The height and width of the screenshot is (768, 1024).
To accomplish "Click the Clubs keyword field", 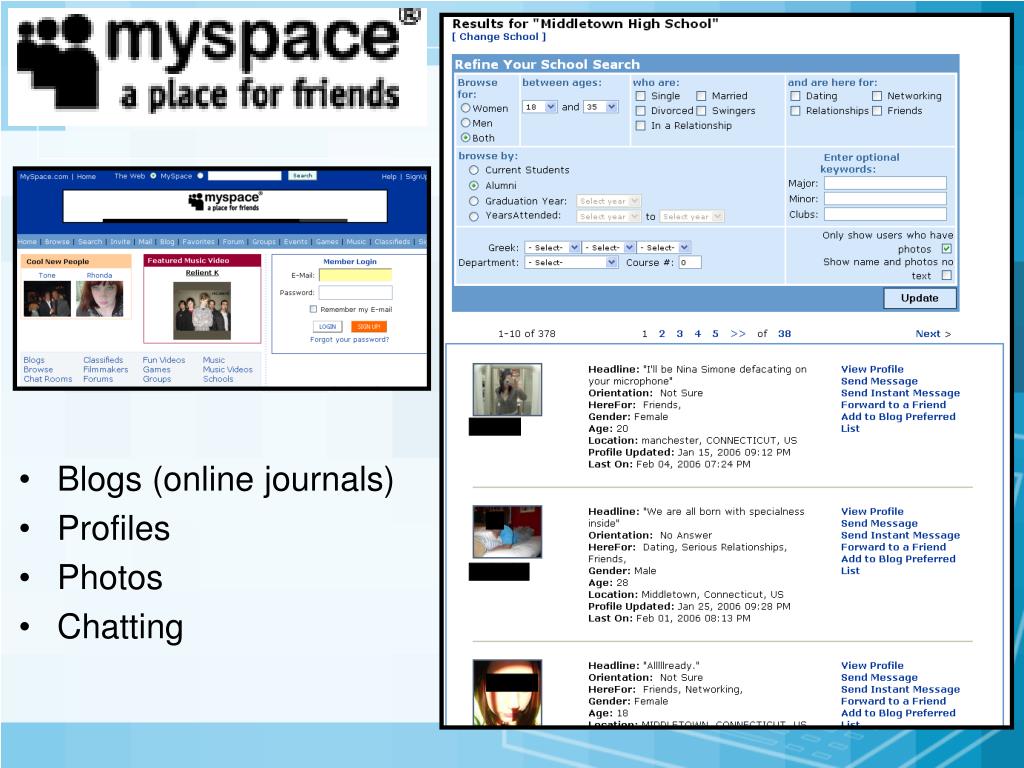I will coord(885,214).
